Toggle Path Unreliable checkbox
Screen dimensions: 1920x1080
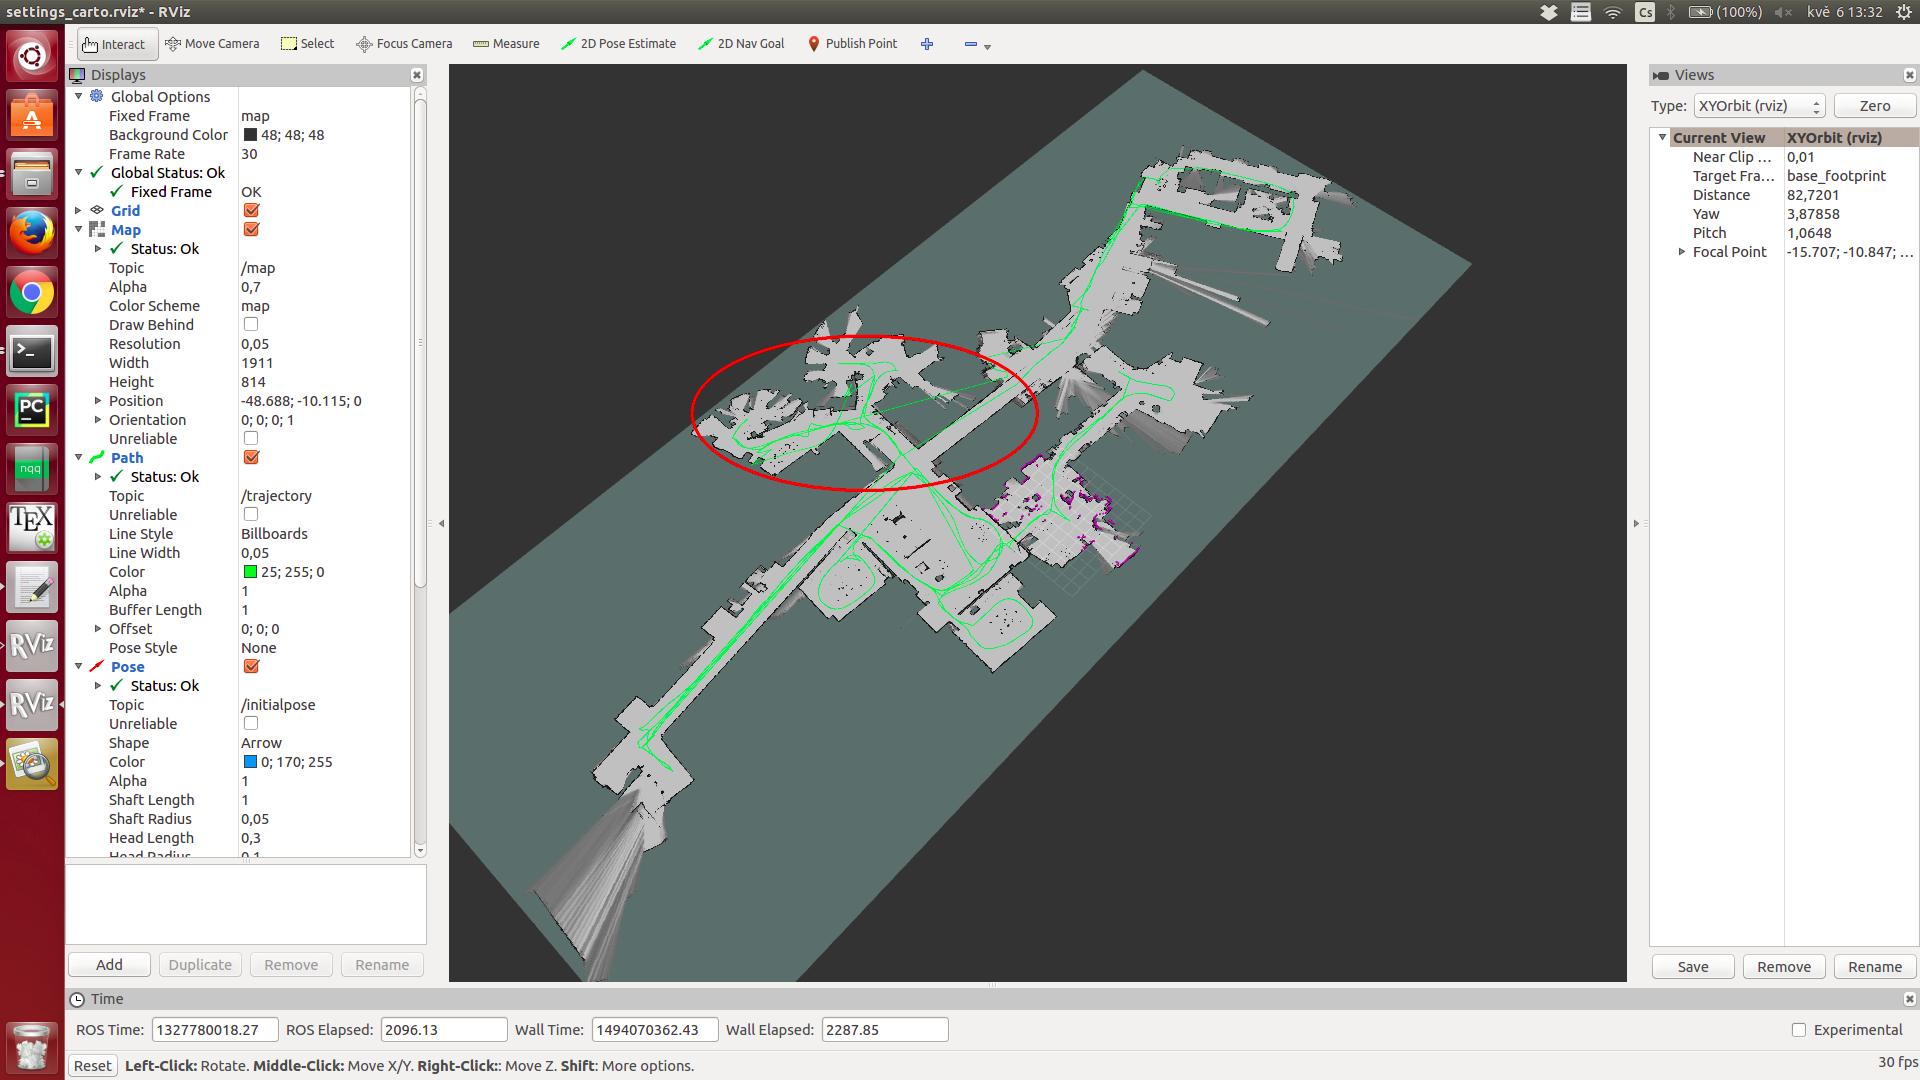tap(251, 515)
